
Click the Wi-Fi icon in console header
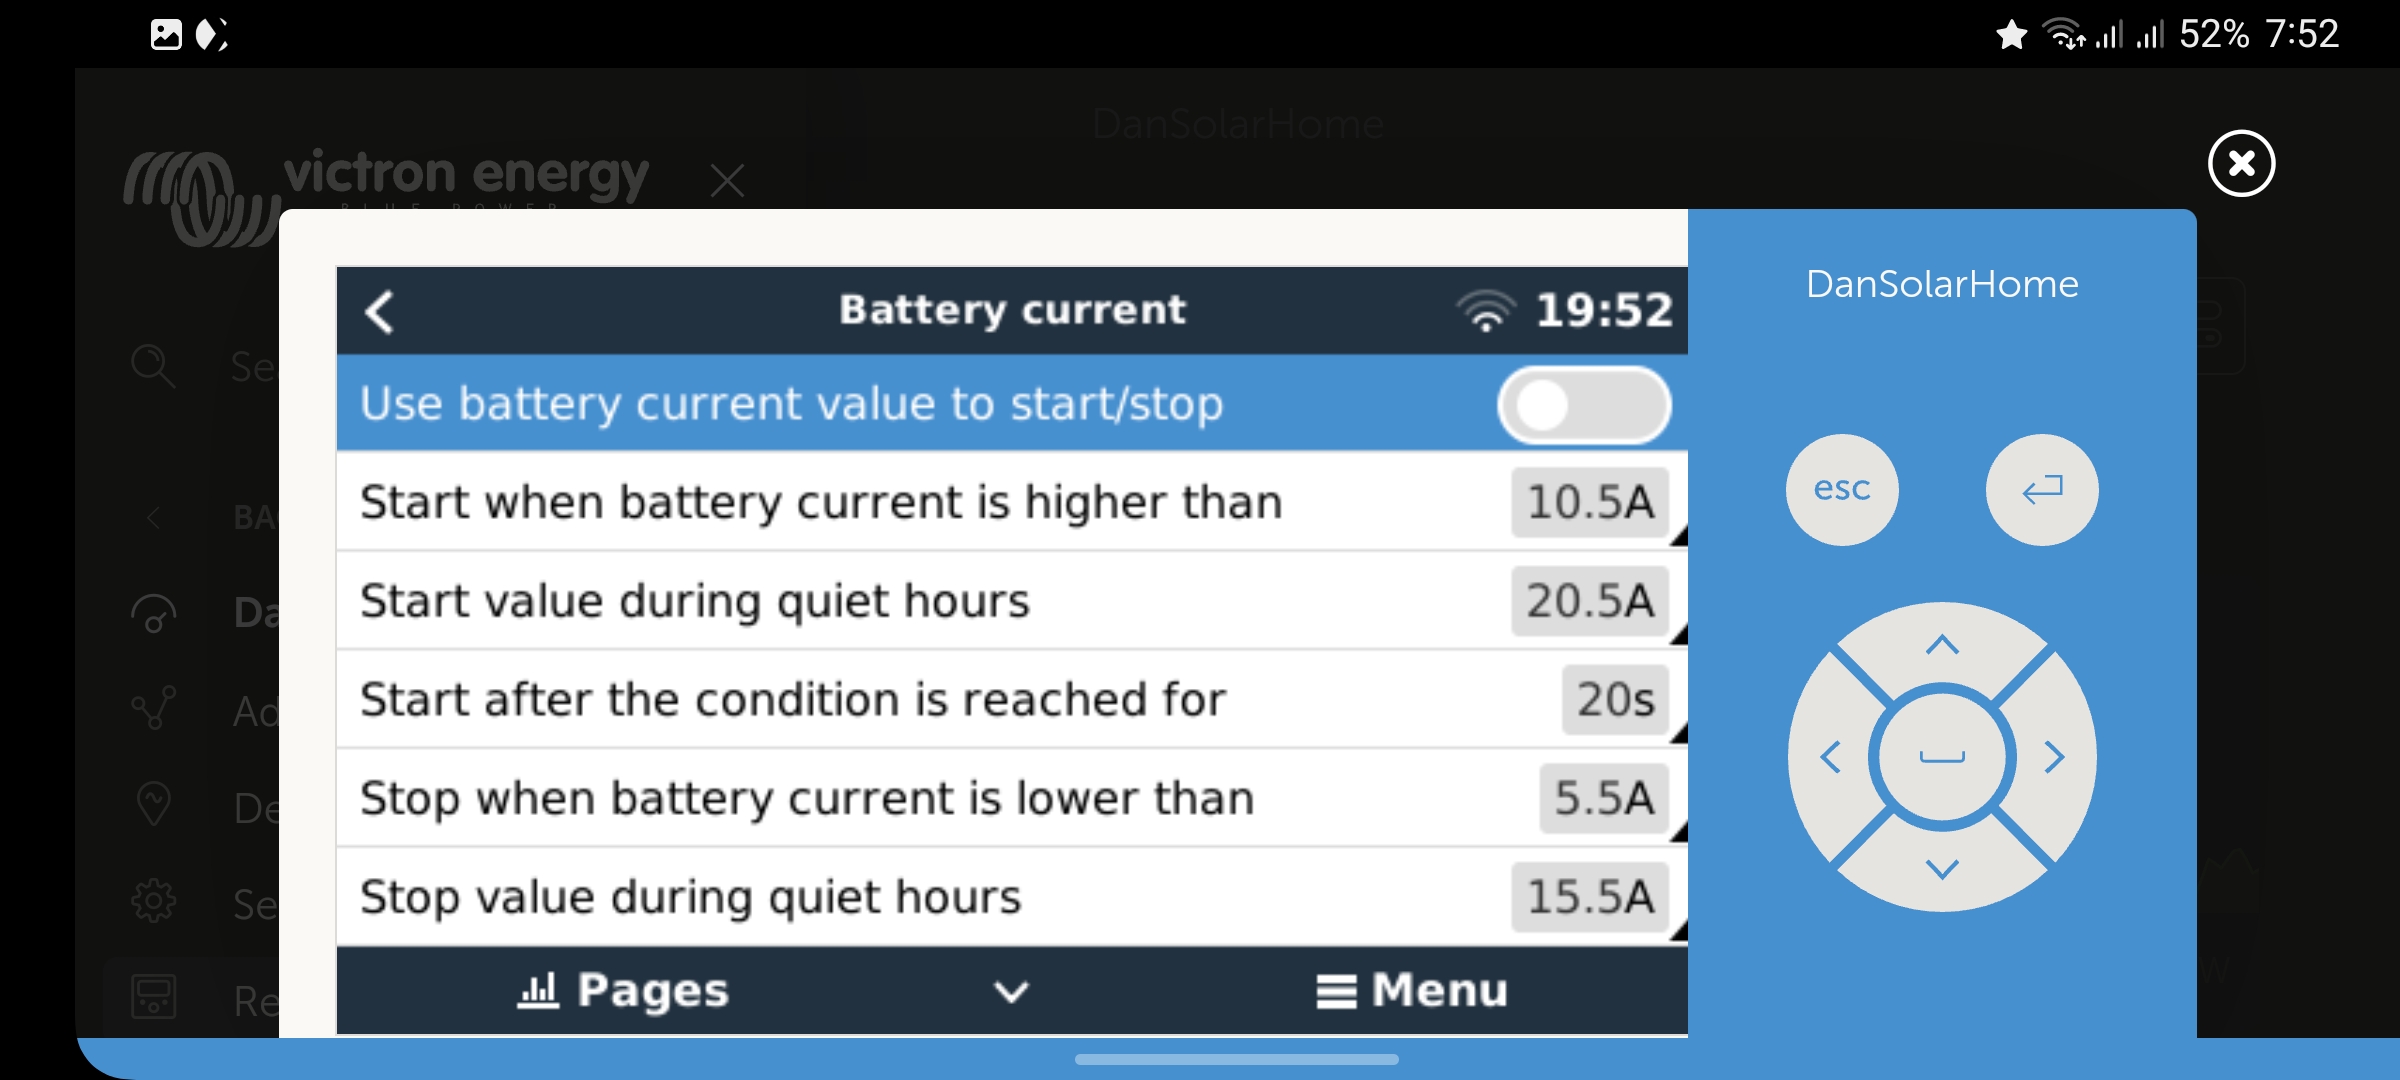coord(1486,311)
